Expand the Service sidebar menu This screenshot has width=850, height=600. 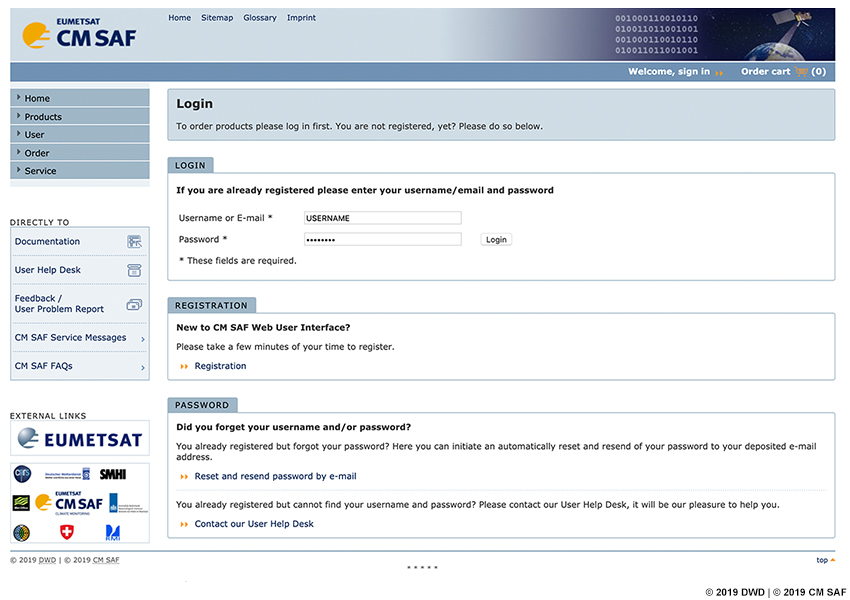[x=80, y=171]
